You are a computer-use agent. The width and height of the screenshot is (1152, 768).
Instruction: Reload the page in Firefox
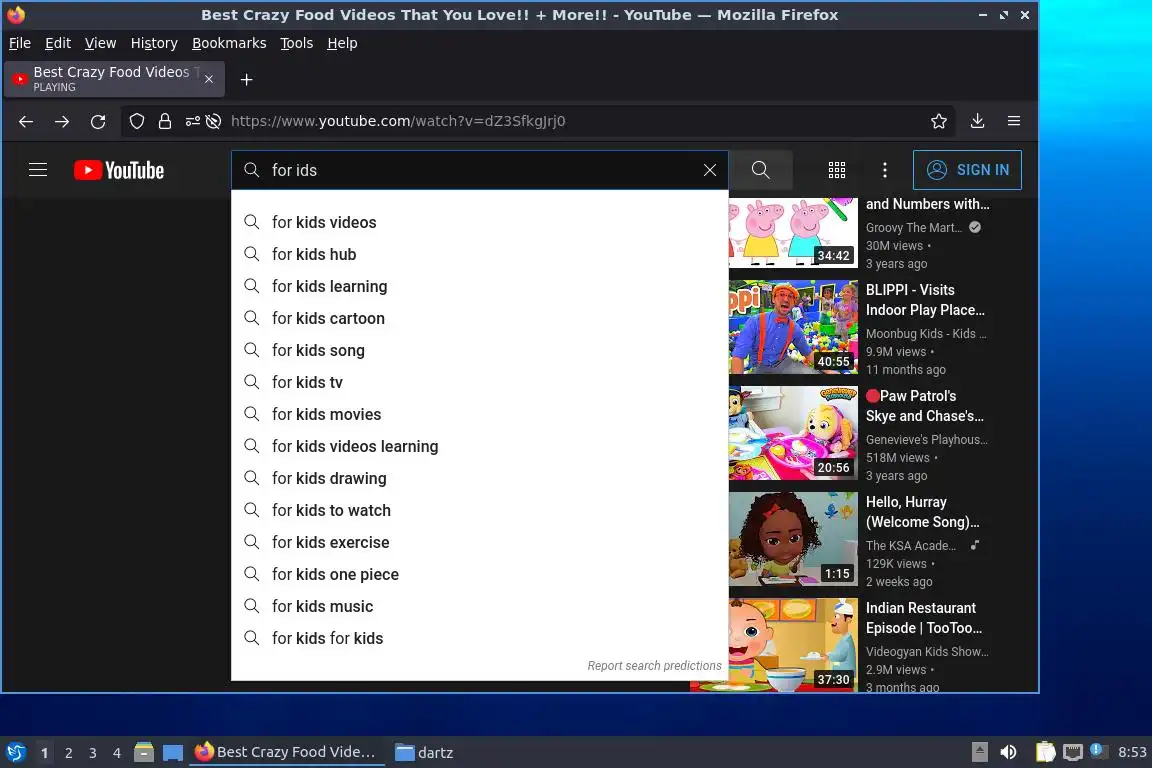click(x=98, y=121)
